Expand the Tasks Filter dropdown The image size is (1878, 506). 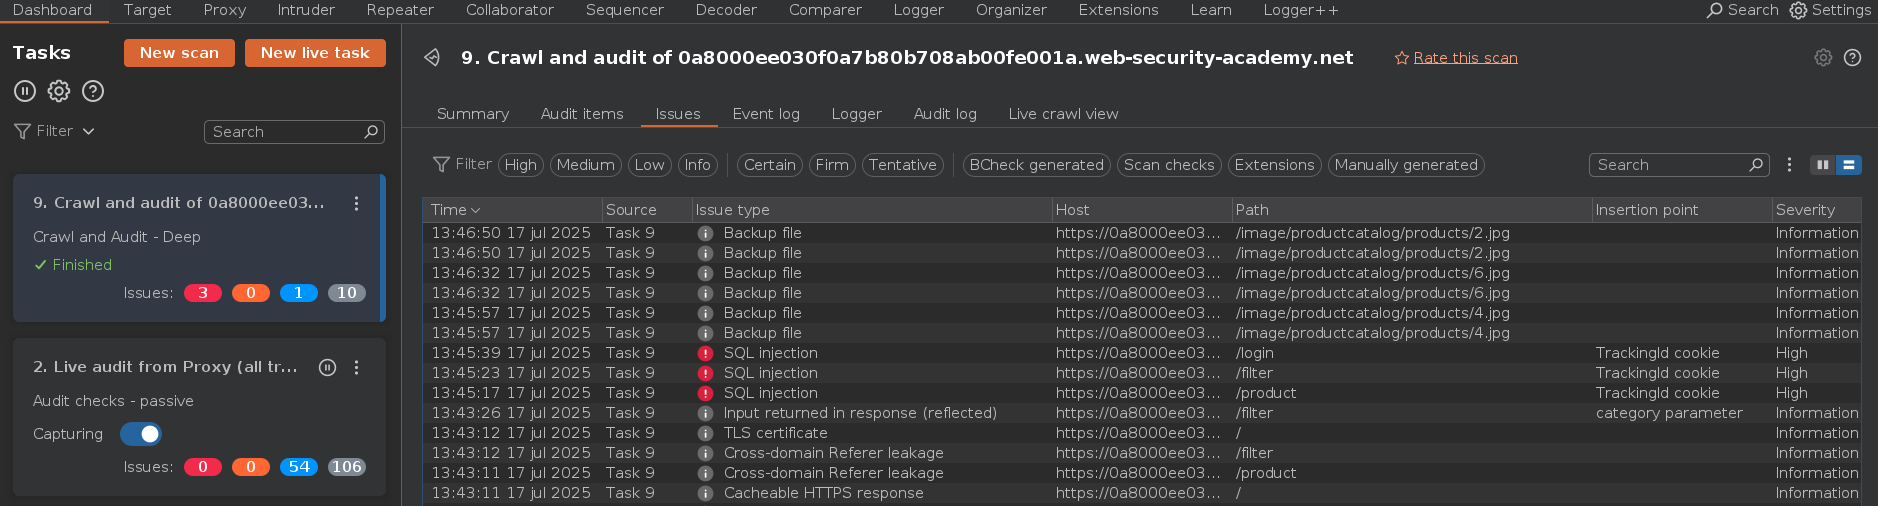click(55, 131)
